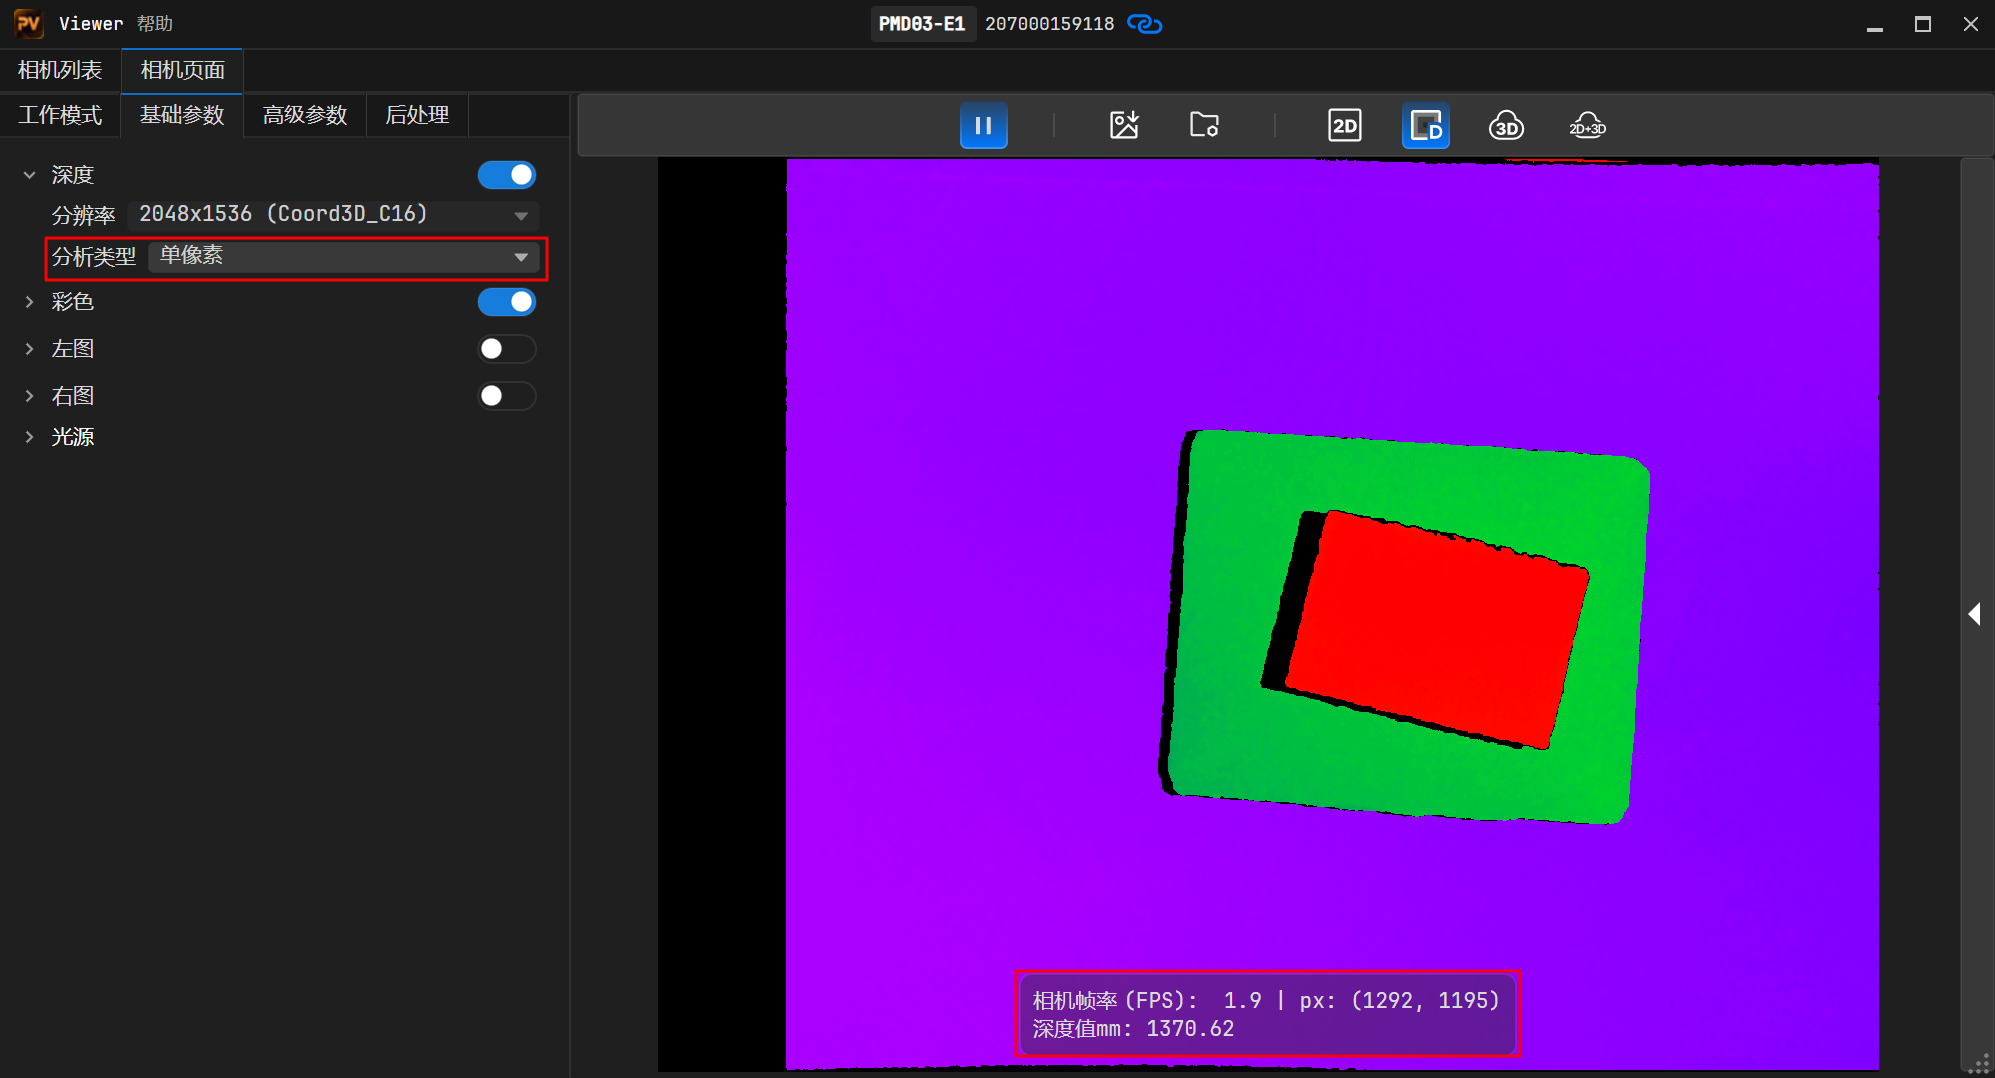Open the Viewer menu
This screenshot has height=1078, width=1995.
tap(91, 23)
